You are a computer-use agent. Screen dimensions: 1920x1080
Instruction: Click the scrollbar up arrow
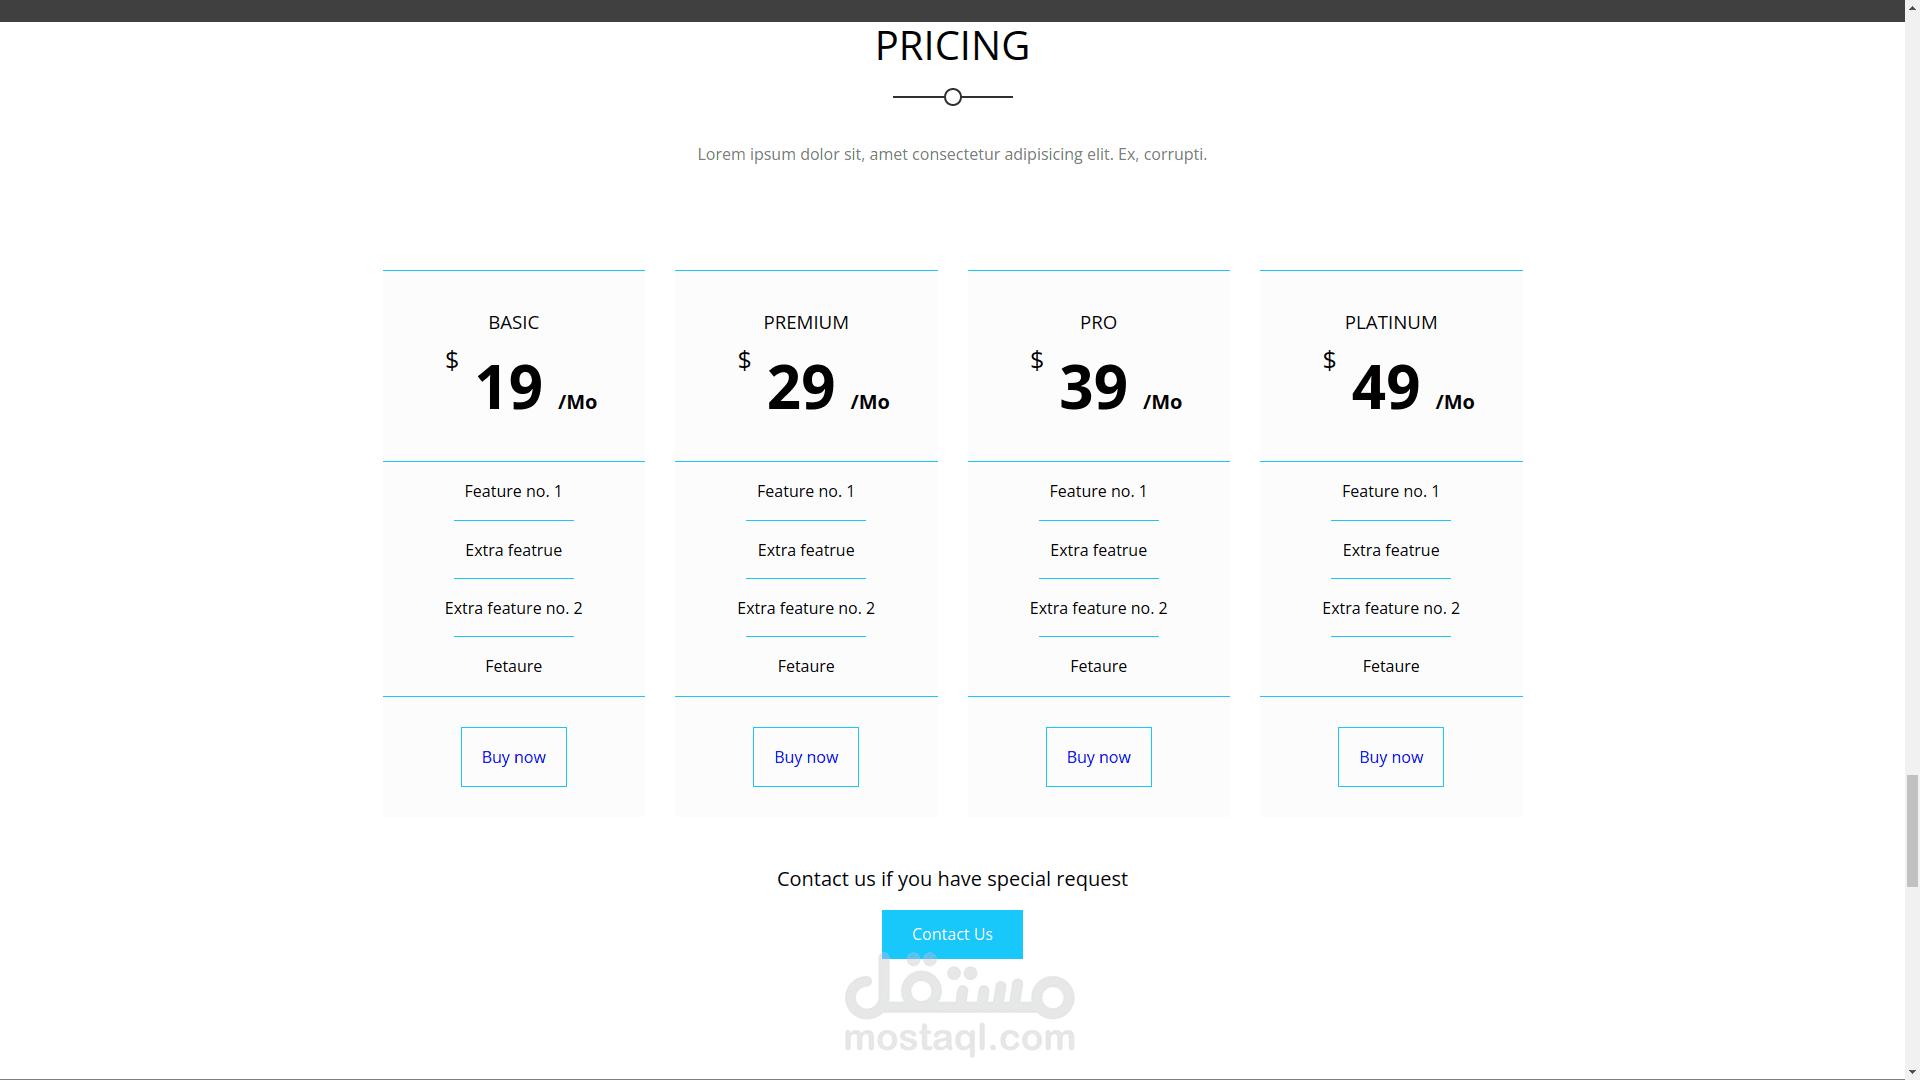coord(1912,10)
